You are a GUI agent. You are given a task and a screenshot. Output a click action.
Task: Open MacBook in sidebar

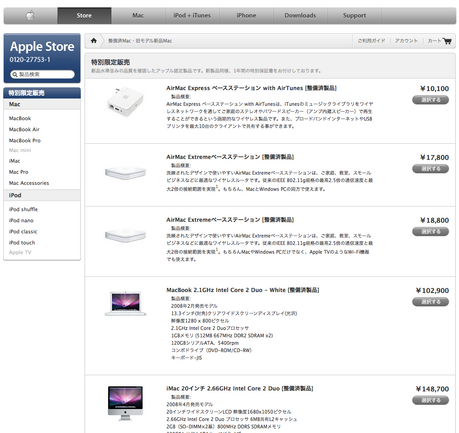[20, 118]
